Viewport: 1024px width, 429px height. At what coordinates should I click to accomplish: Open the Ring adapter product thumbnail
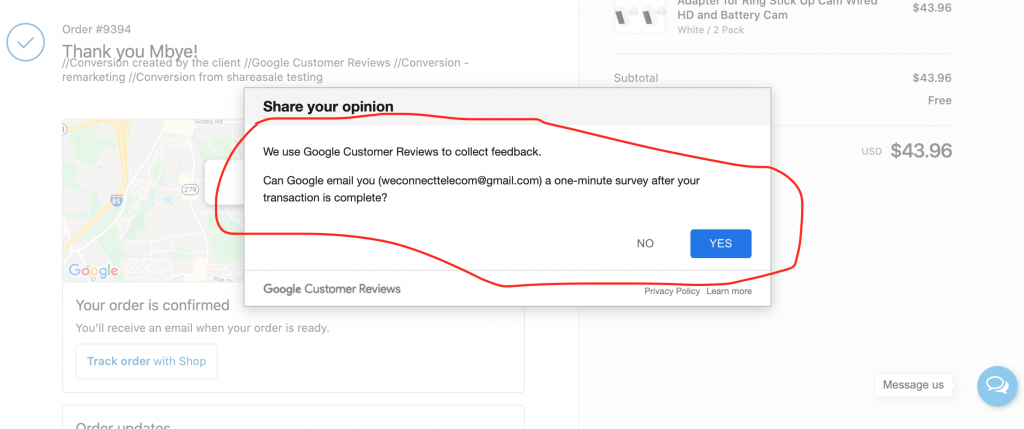[x=640, y=16]
